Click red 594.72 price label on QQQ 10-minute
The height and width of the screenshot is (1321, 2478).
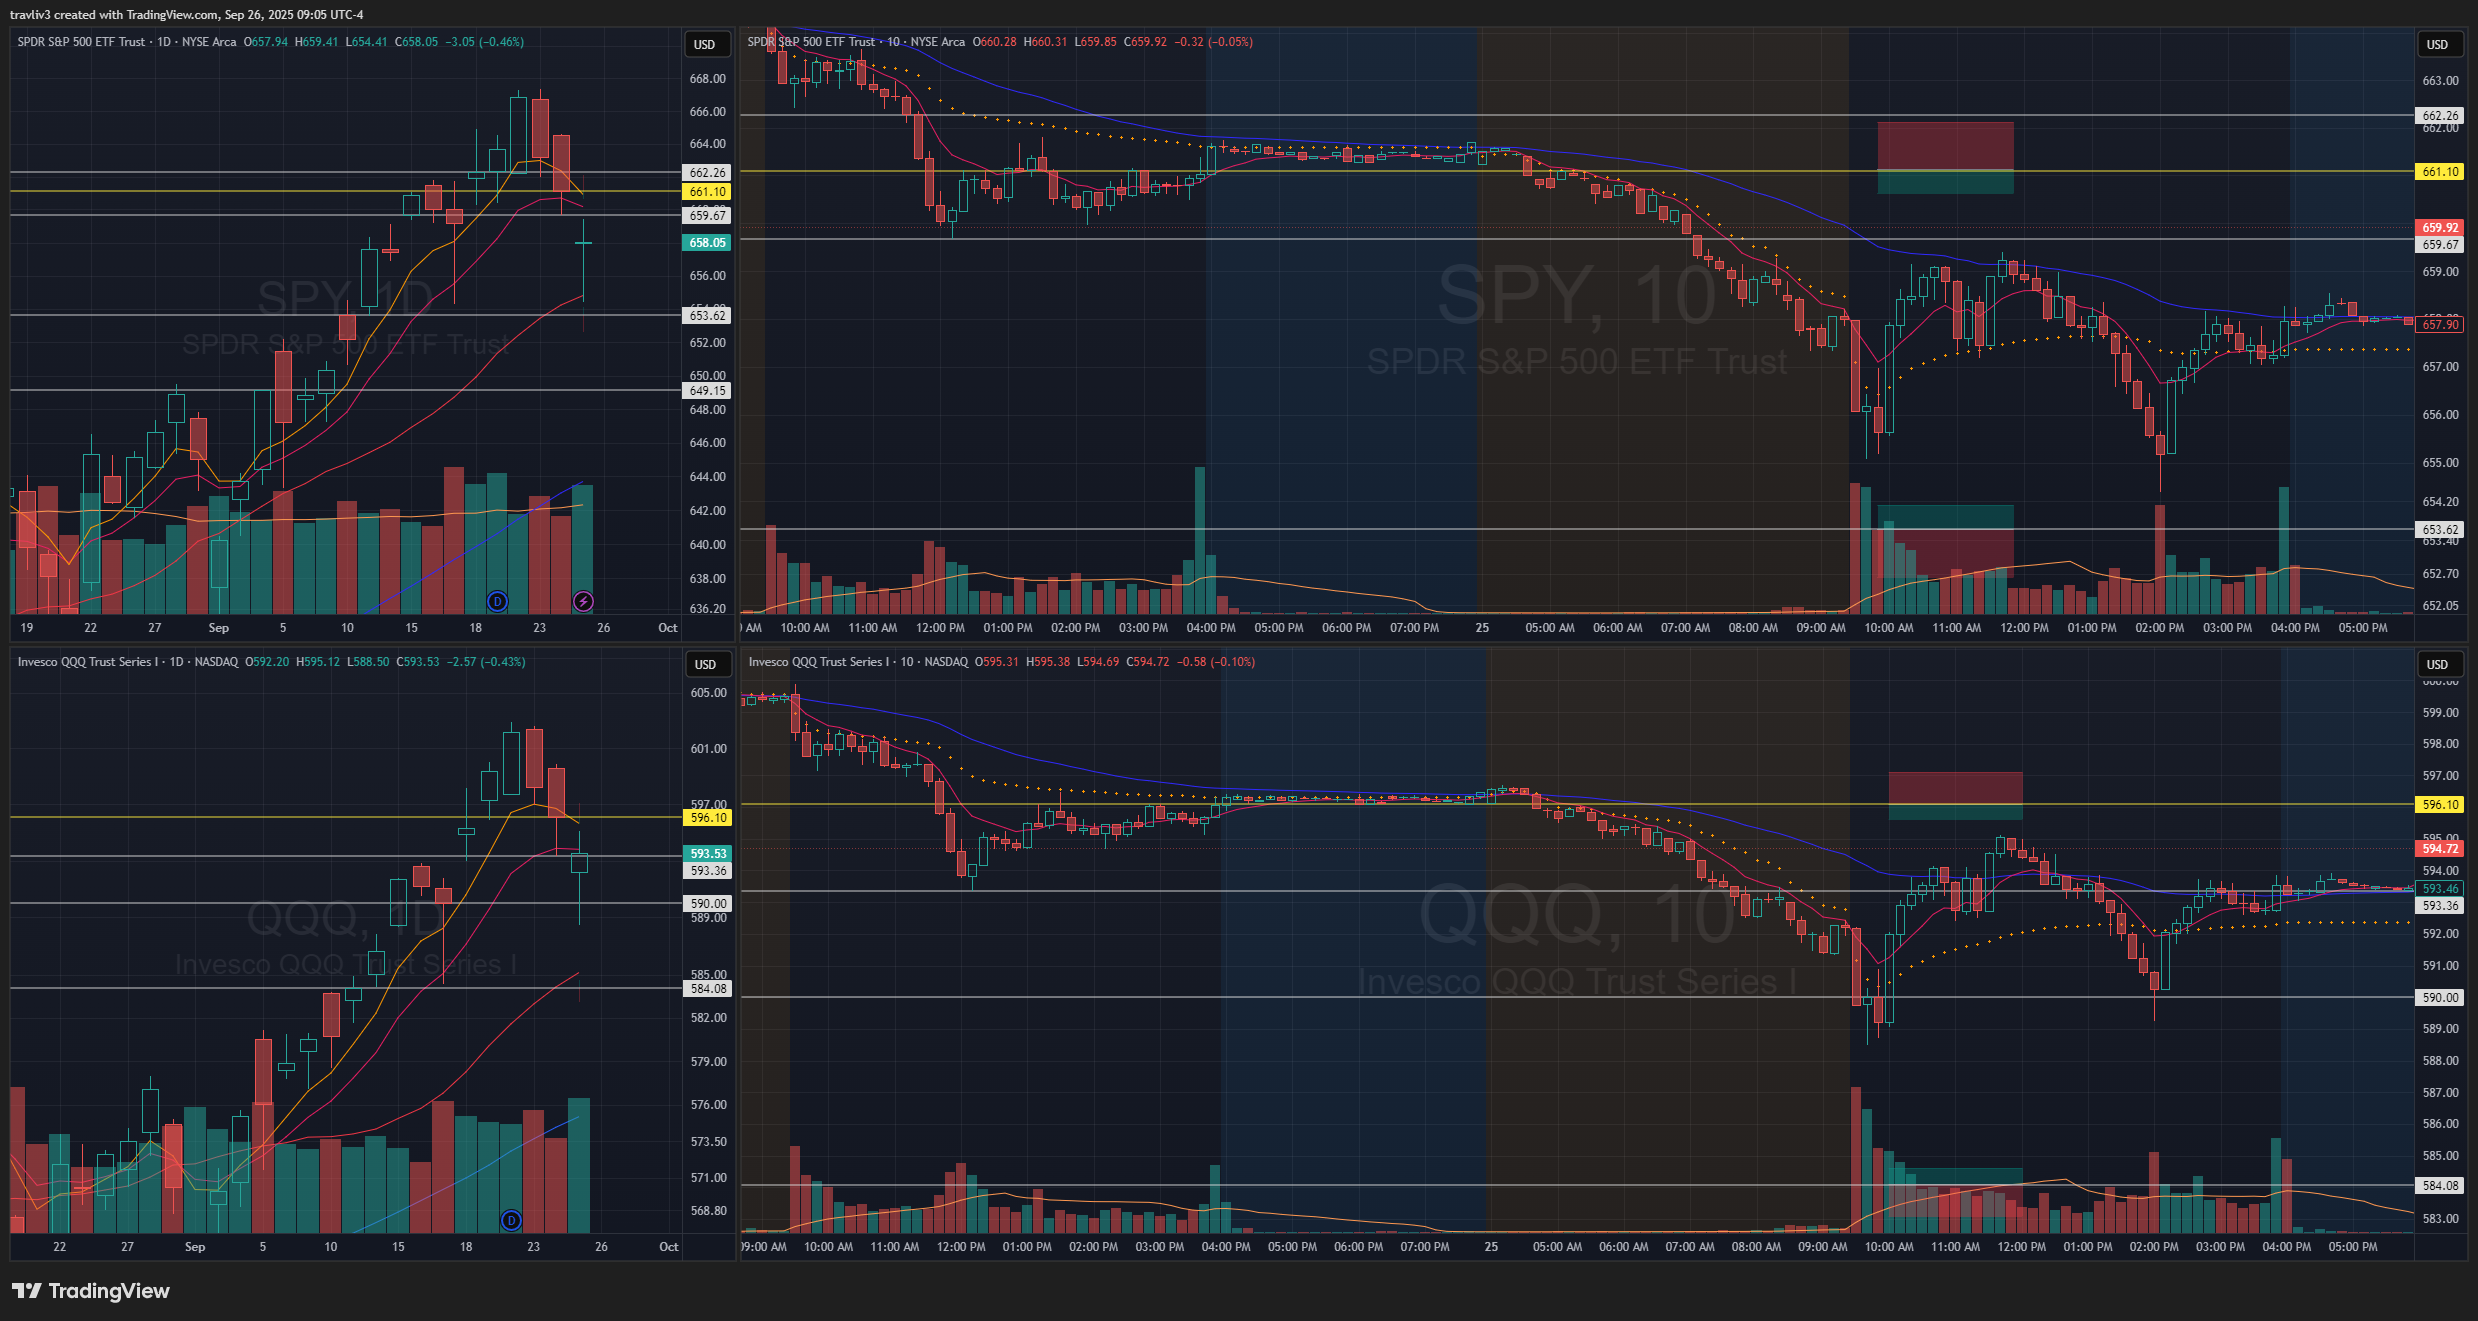(x=2439, y=849)
